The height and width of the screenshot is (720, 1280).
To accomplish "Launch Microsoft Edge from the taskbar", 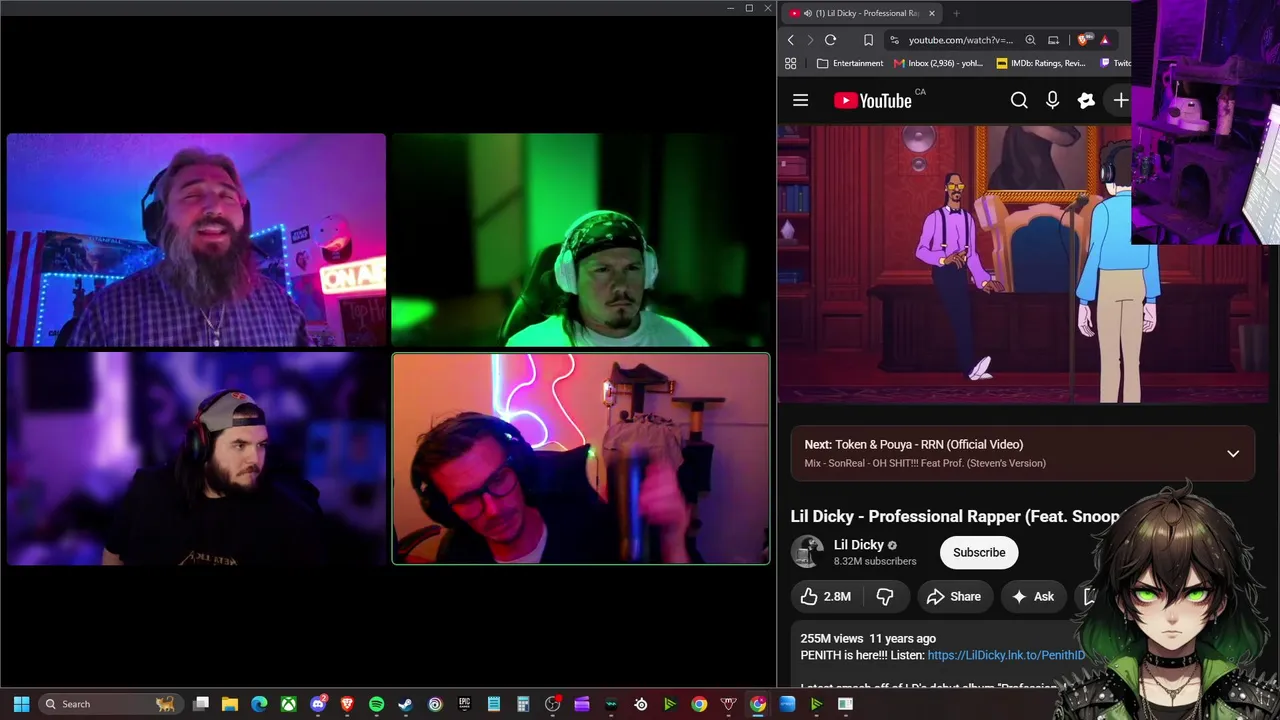I will 259,704.
